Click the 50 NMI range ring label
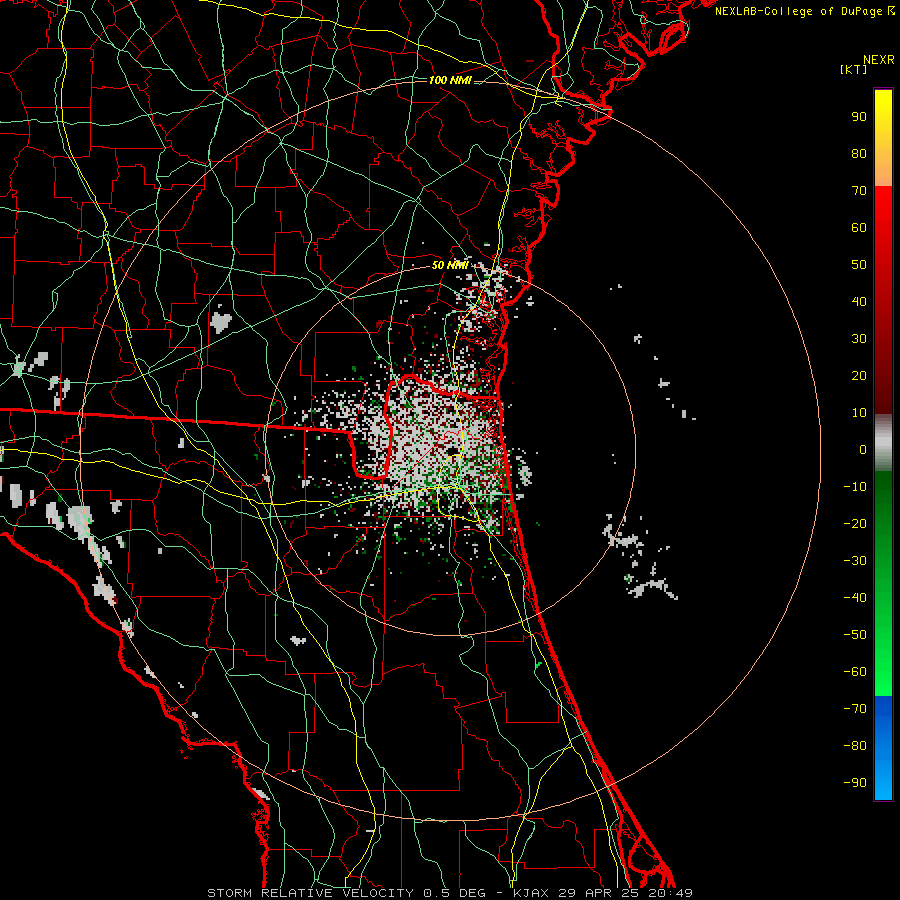Image resolution: width=900 pixels, height=900 pixels. coord(450,265)
